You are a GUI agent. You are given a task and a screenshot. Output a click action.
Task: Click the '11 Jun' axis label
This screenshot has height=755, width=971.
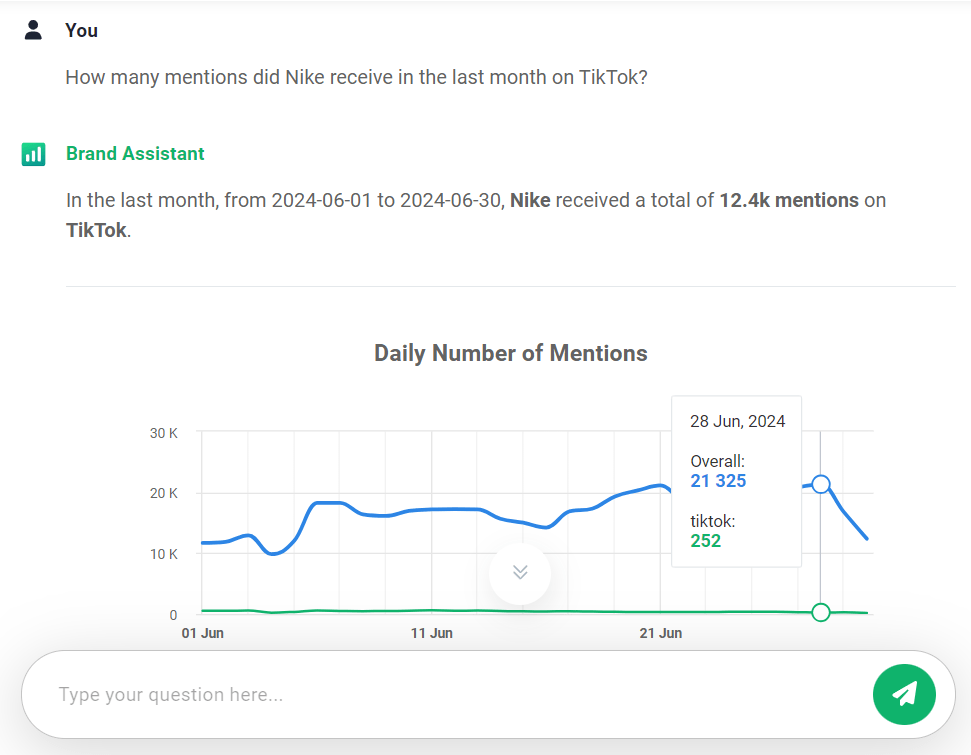(432, 633)
